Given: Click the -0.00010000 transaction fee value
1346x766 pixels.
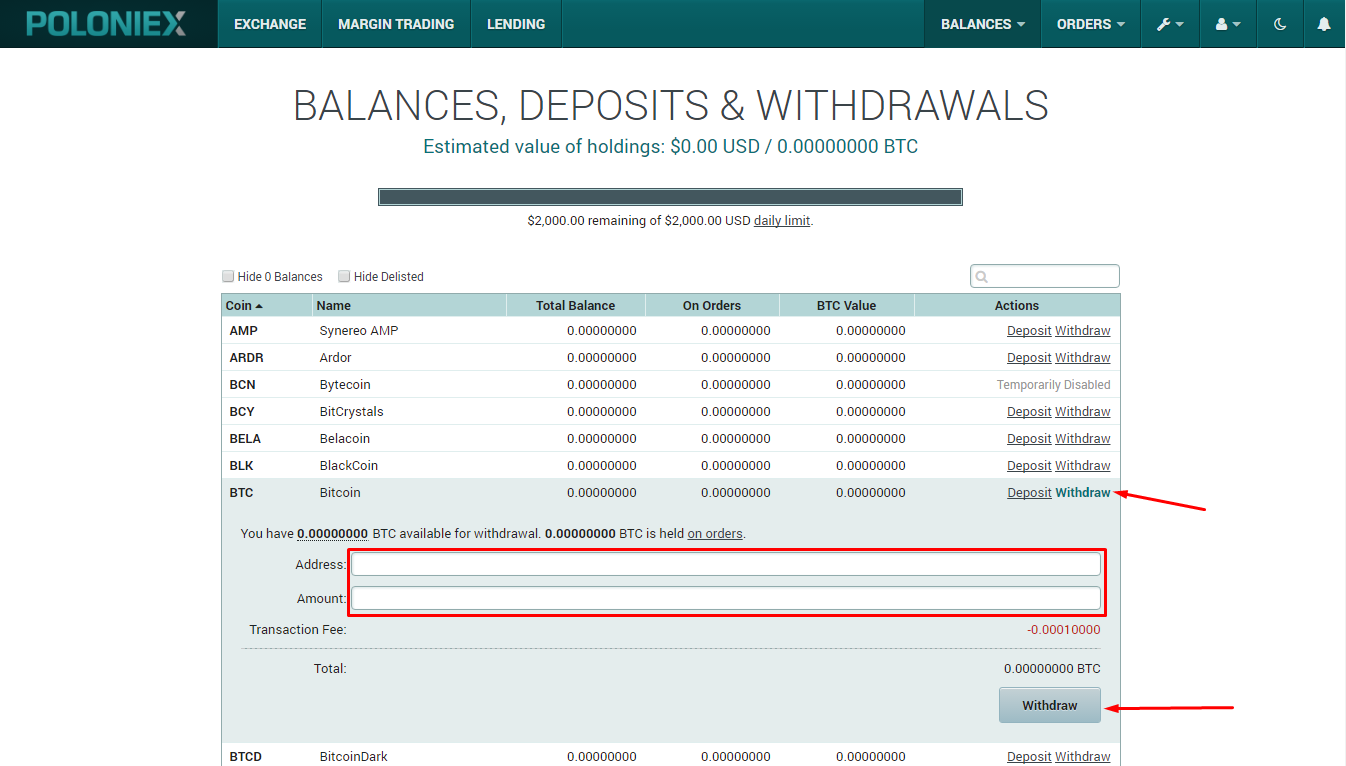Looking at the screenshot, I should point(1064,630).
